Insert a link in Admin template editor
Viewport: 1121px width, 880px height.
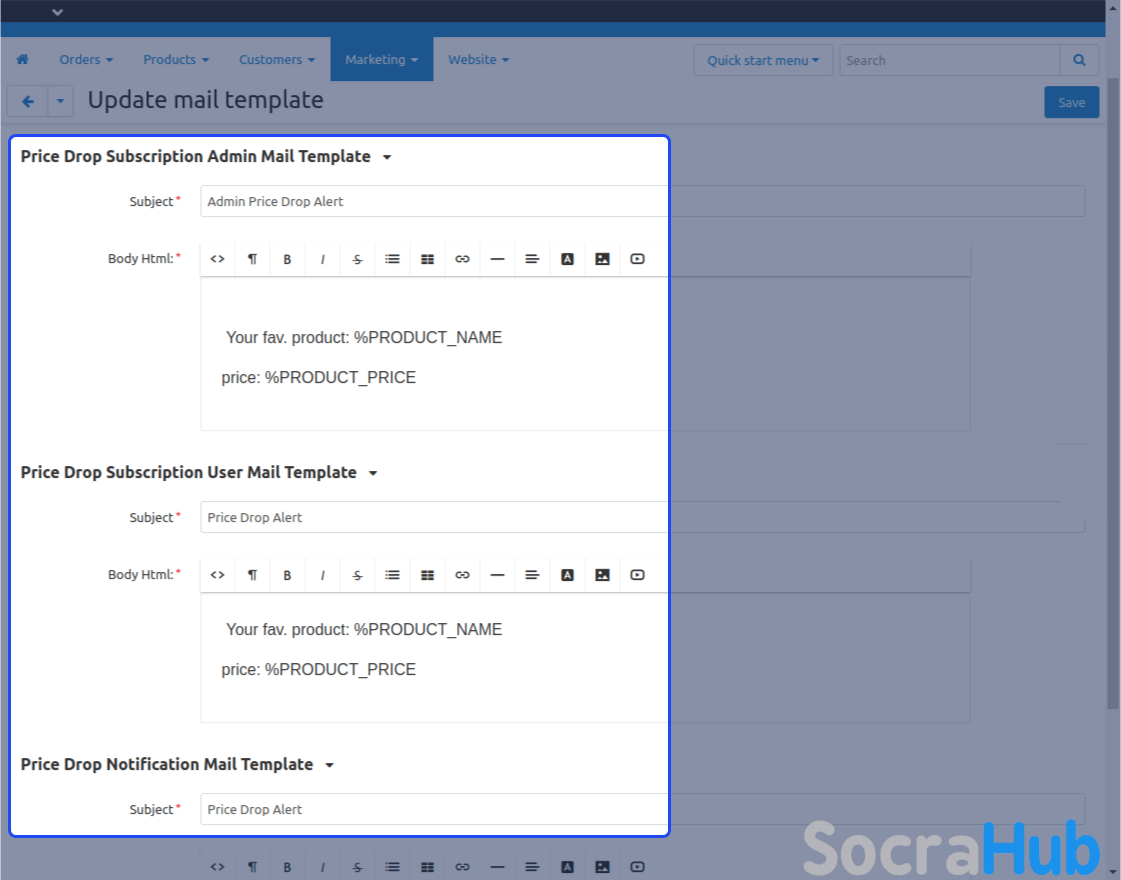click(x=462, y=259)
